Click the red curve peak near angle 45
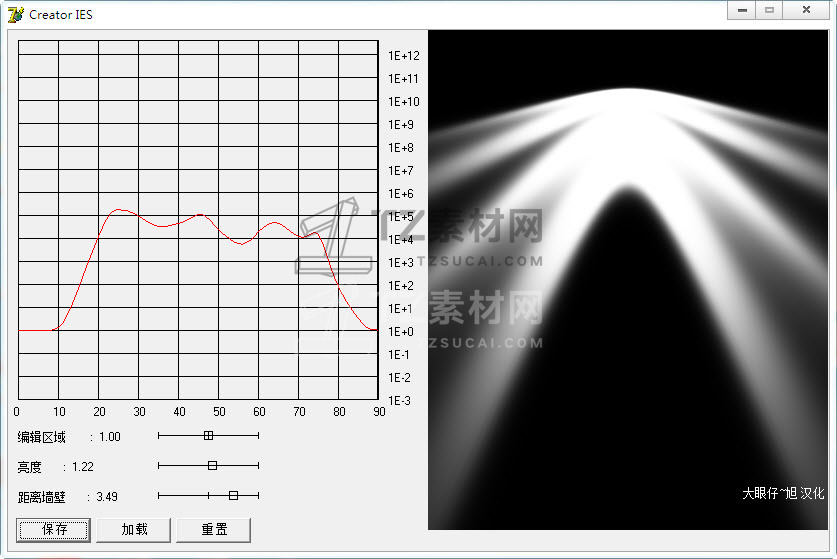The height and width of the screenshot is (559, 837). [200, 215]
